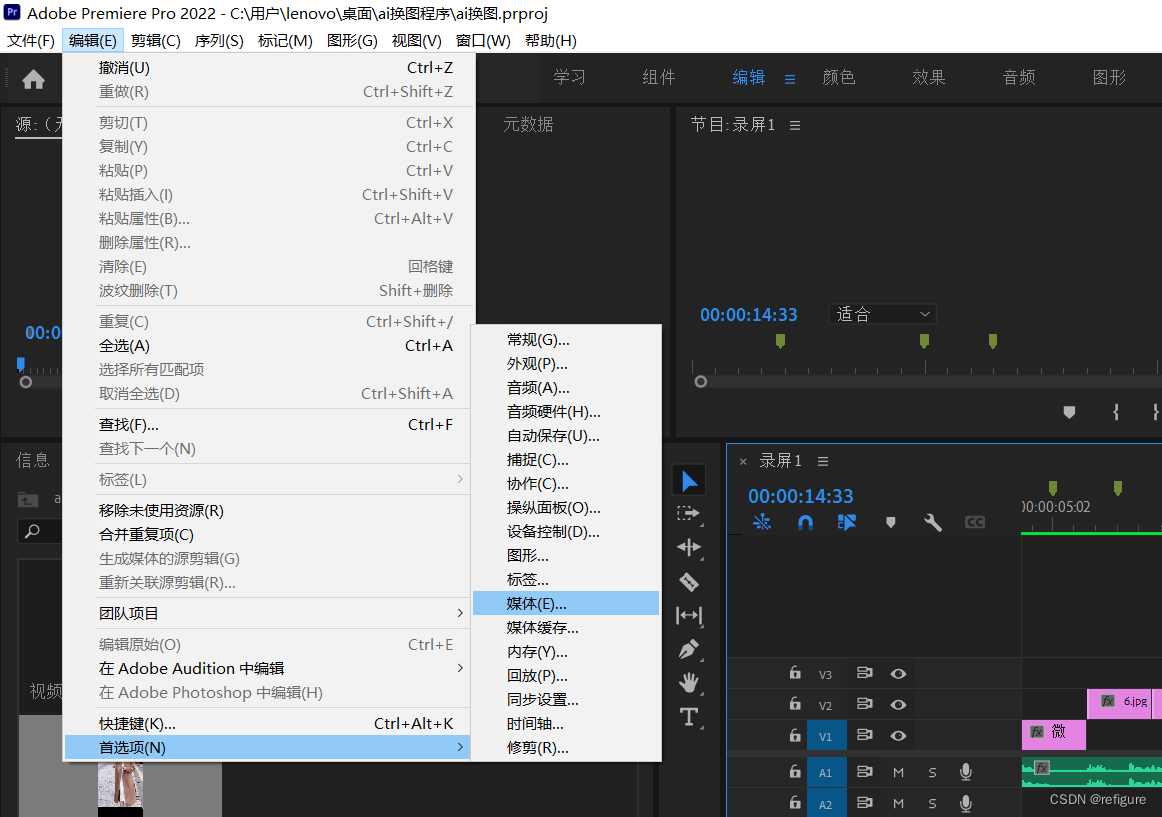The image size is (1162, 817).
Task: Hide V1 track output eye
Action: [898, 735]
